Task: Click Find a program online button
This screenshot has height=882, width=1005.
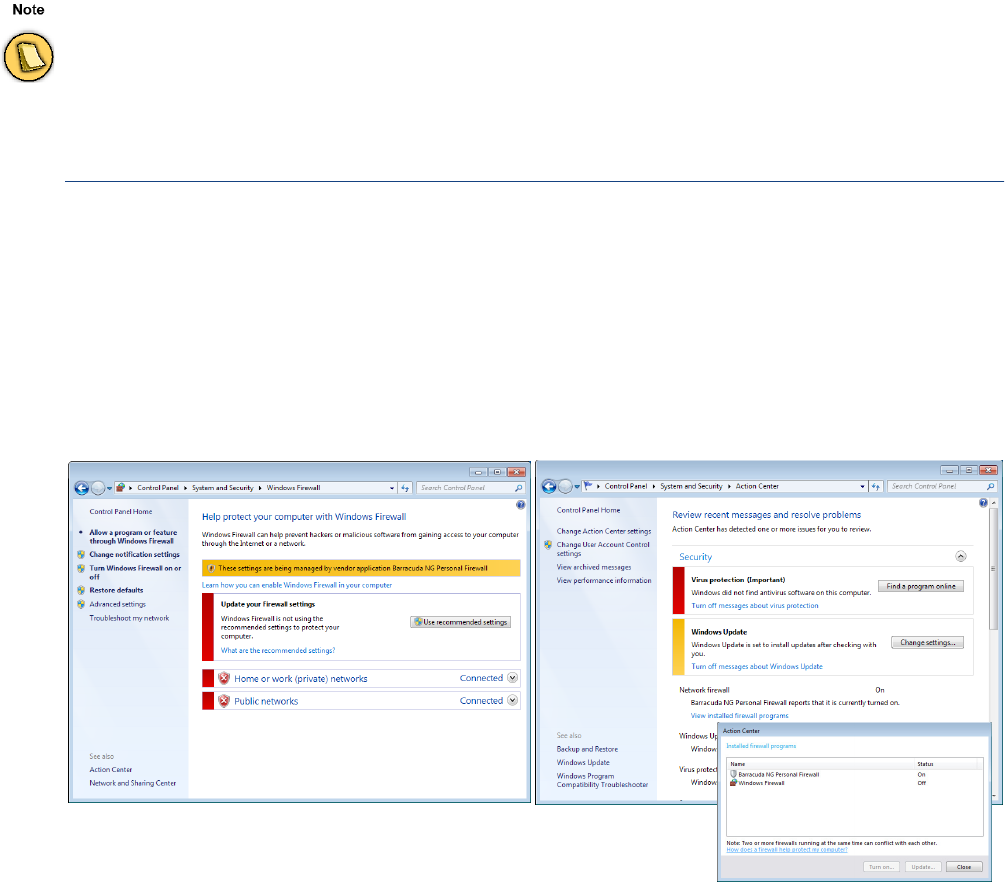Action: [x=921, y=587]
